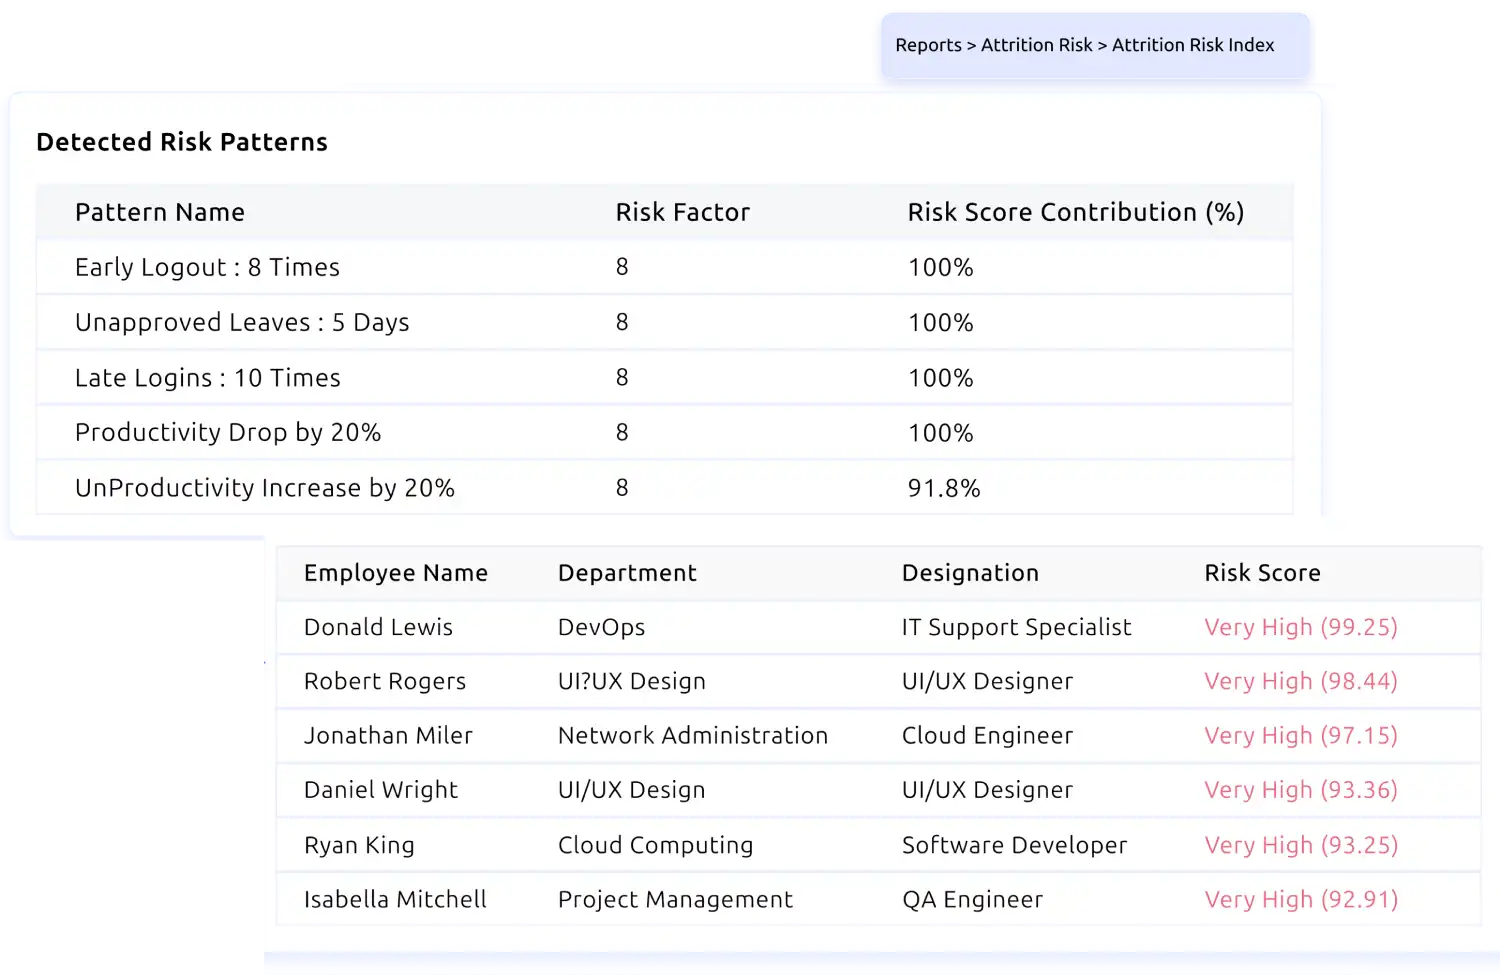
Task: Click the Very High (98.44) risk score
Action: pos(1300,681)
